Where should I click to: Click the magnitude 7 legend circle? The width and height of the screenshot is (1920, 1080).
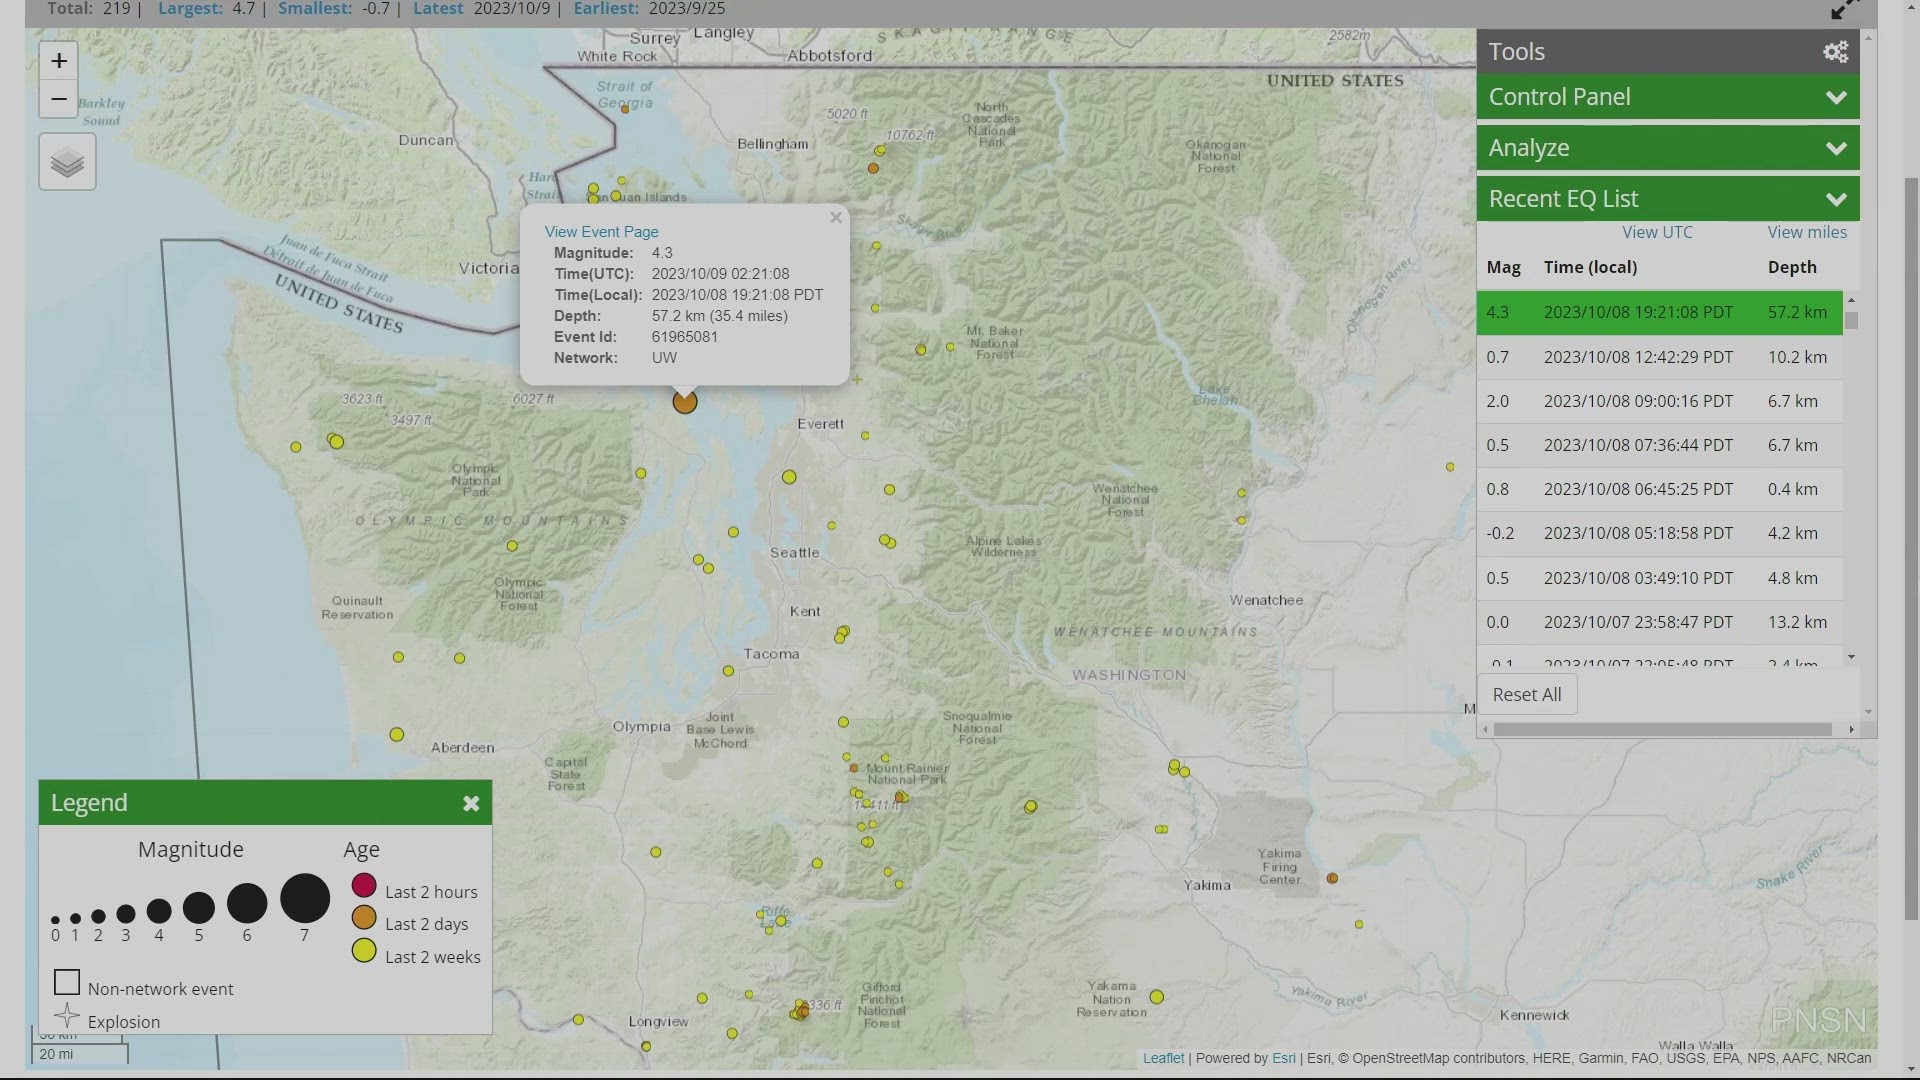point(305,898)
